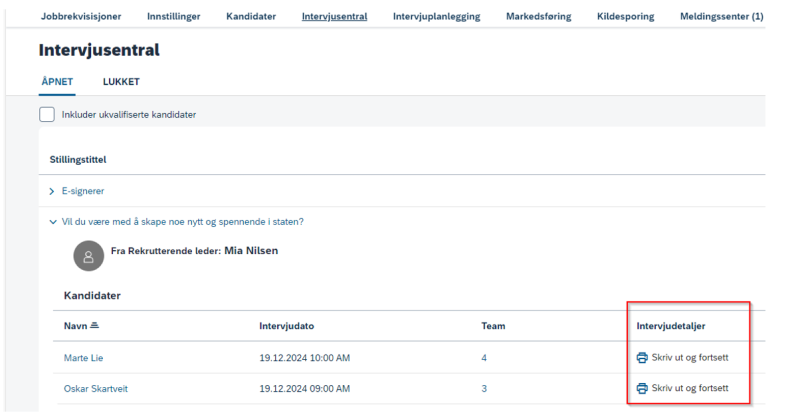
Task: Open Meldingssenter (1) notifications
Action: 721,16
